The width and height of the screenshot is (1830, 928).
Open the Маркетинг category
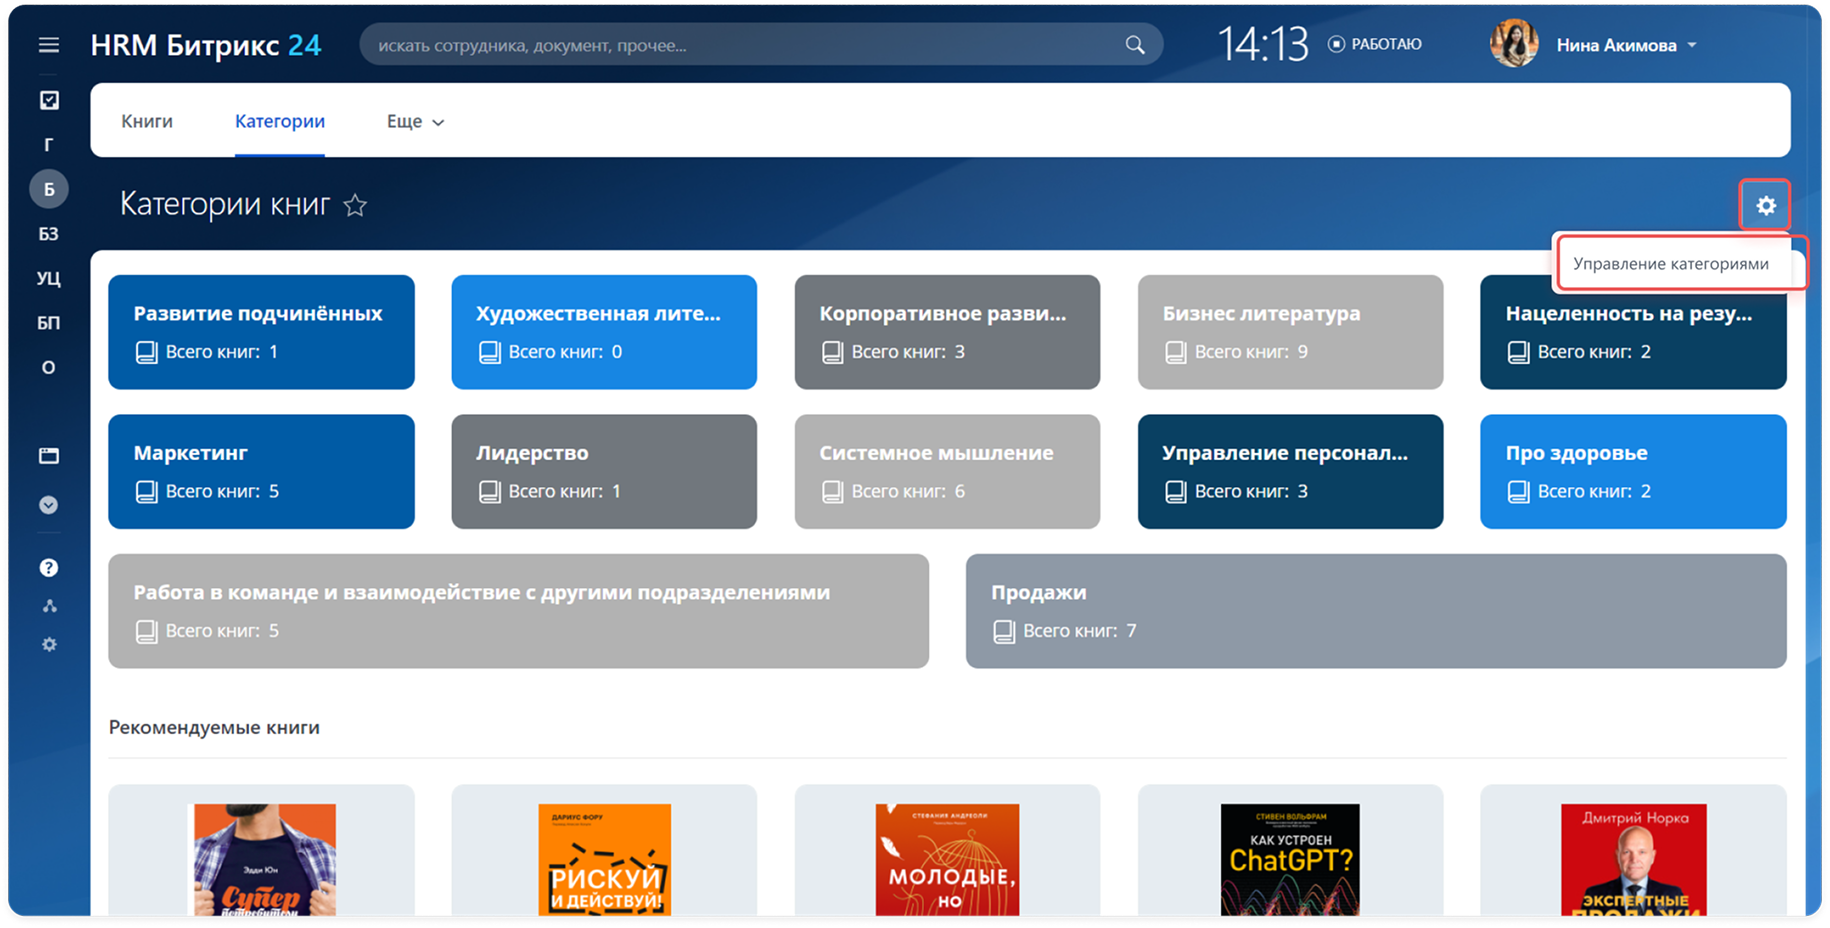(261, 472)
